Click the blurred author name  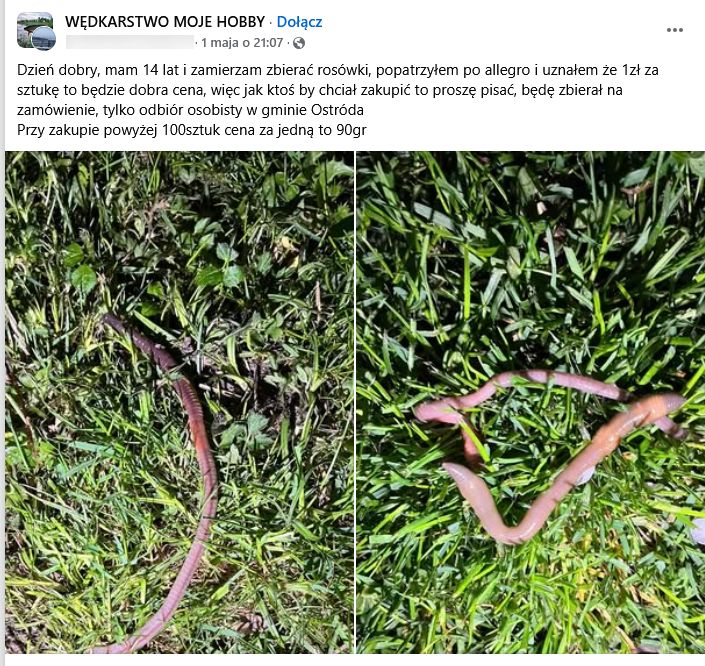pyautogui.click(x=130, y=42)
